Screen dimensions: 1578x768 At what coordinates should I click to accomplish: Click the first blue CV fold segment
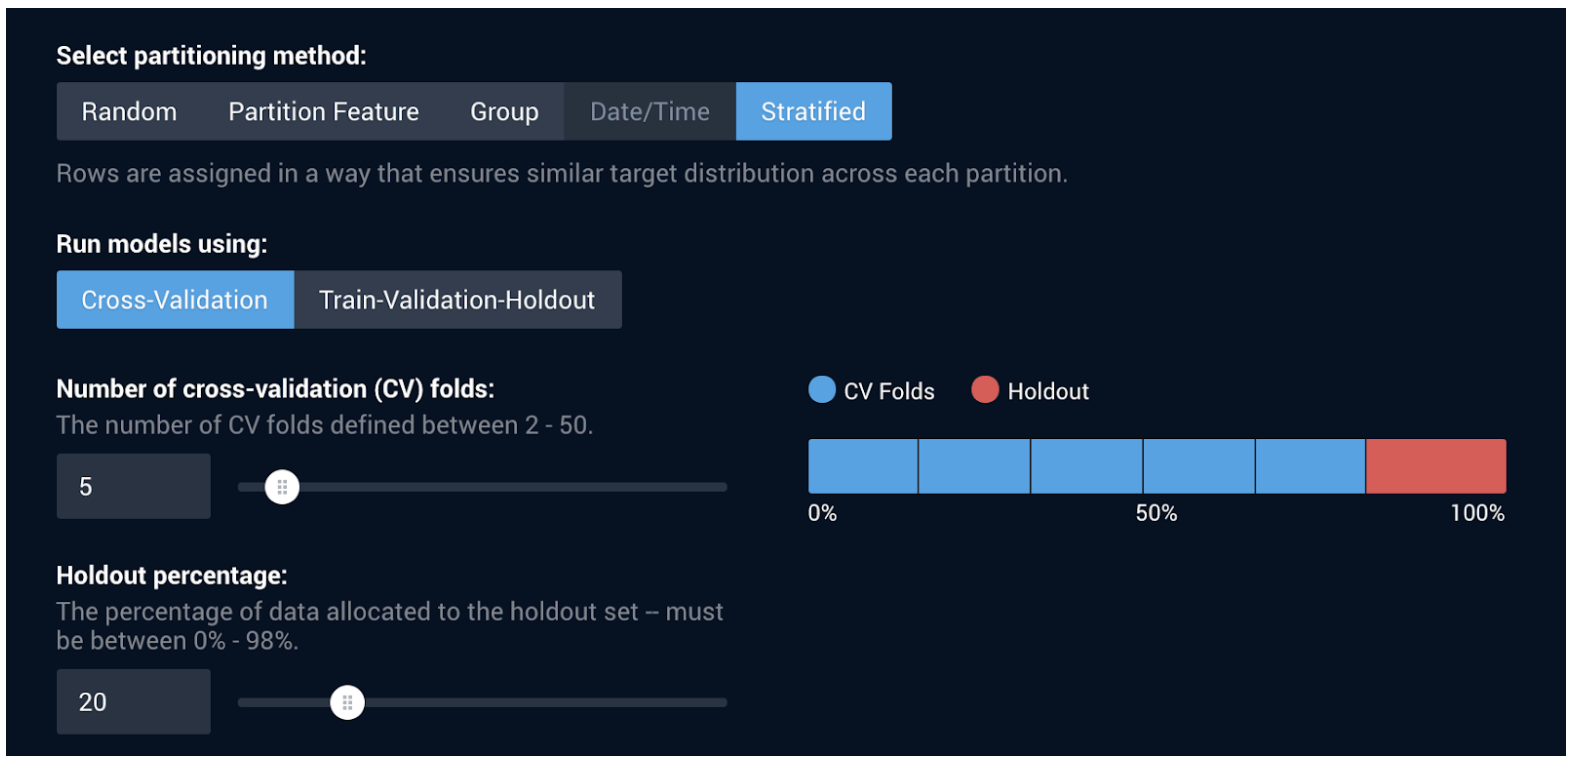point(862,465)
